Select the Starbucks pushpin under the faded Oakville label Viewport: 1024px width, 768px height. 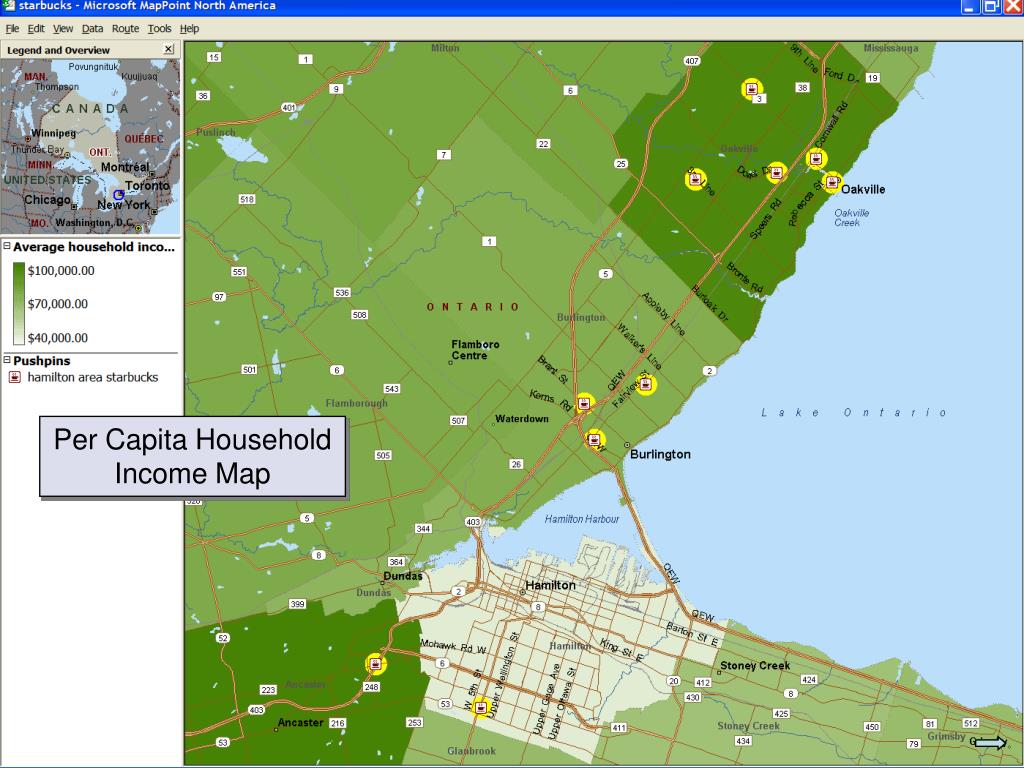(776, 172)
